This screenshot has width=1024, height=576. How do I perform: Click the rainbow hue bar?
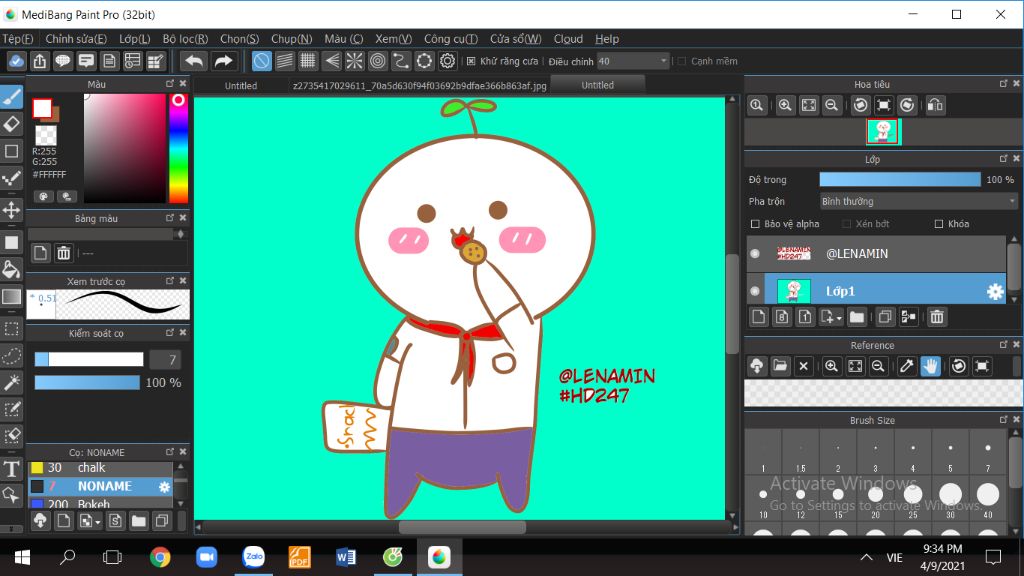178,148
